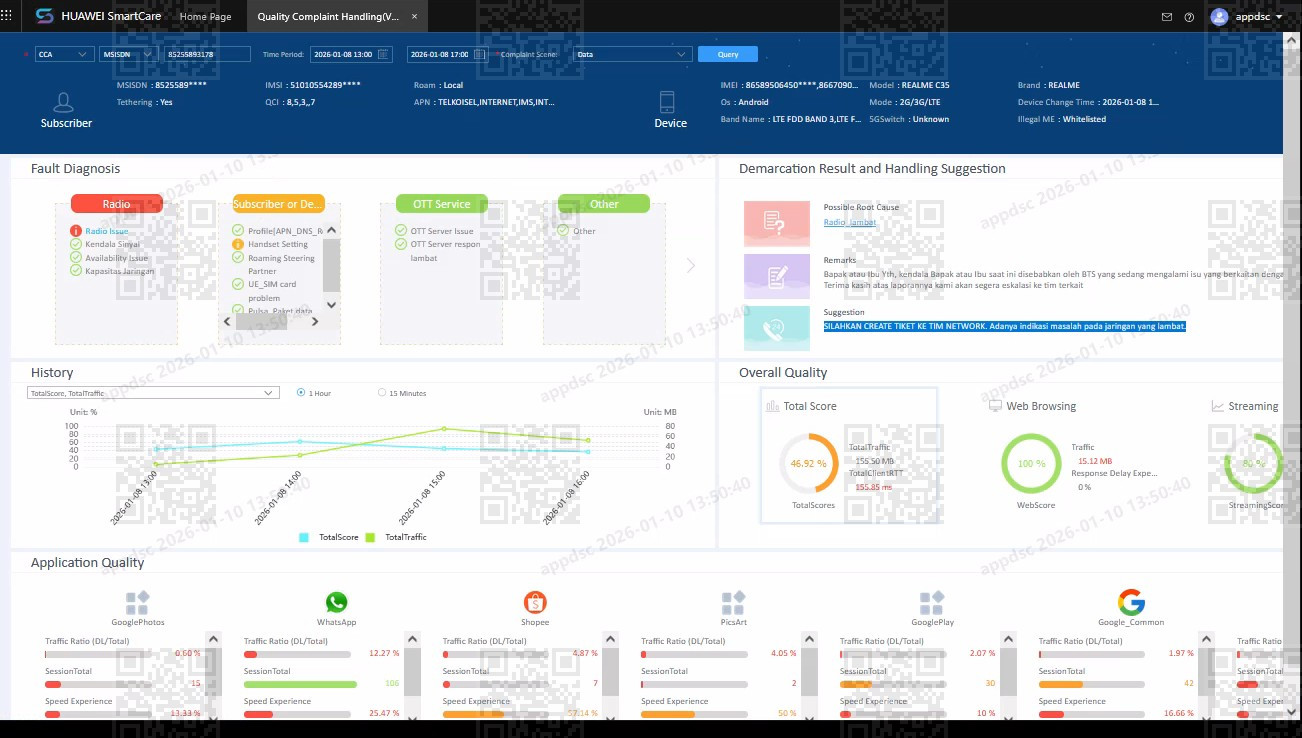Select the 15 Minutes radio button

click(x=382, y=393)
